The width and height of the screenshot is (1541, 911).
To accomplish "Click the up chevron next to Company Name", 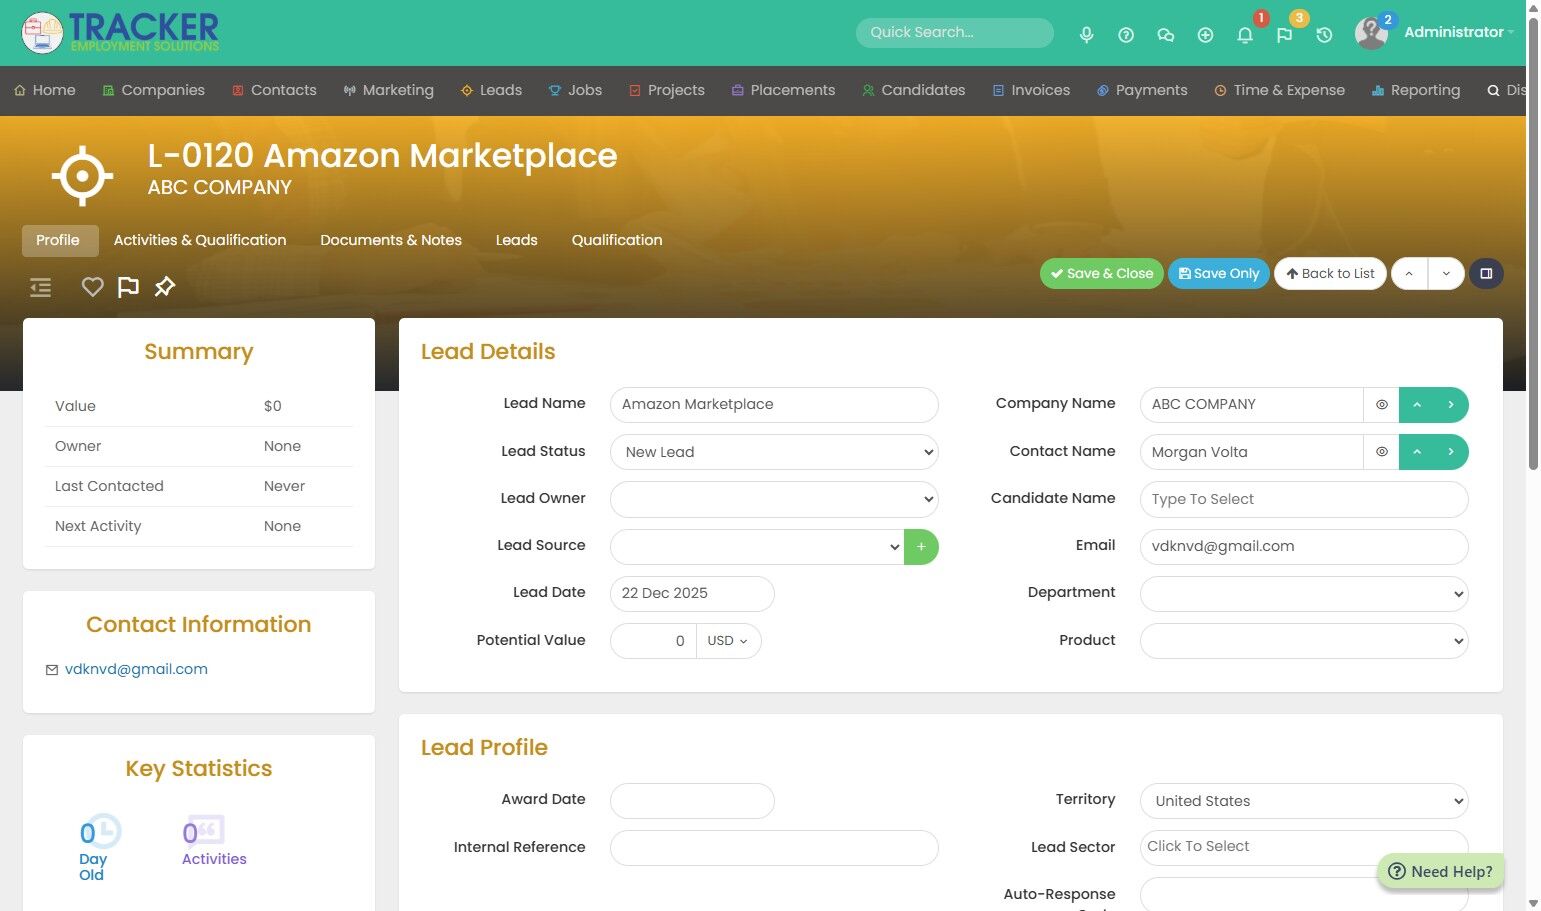I will [1417, 405].
